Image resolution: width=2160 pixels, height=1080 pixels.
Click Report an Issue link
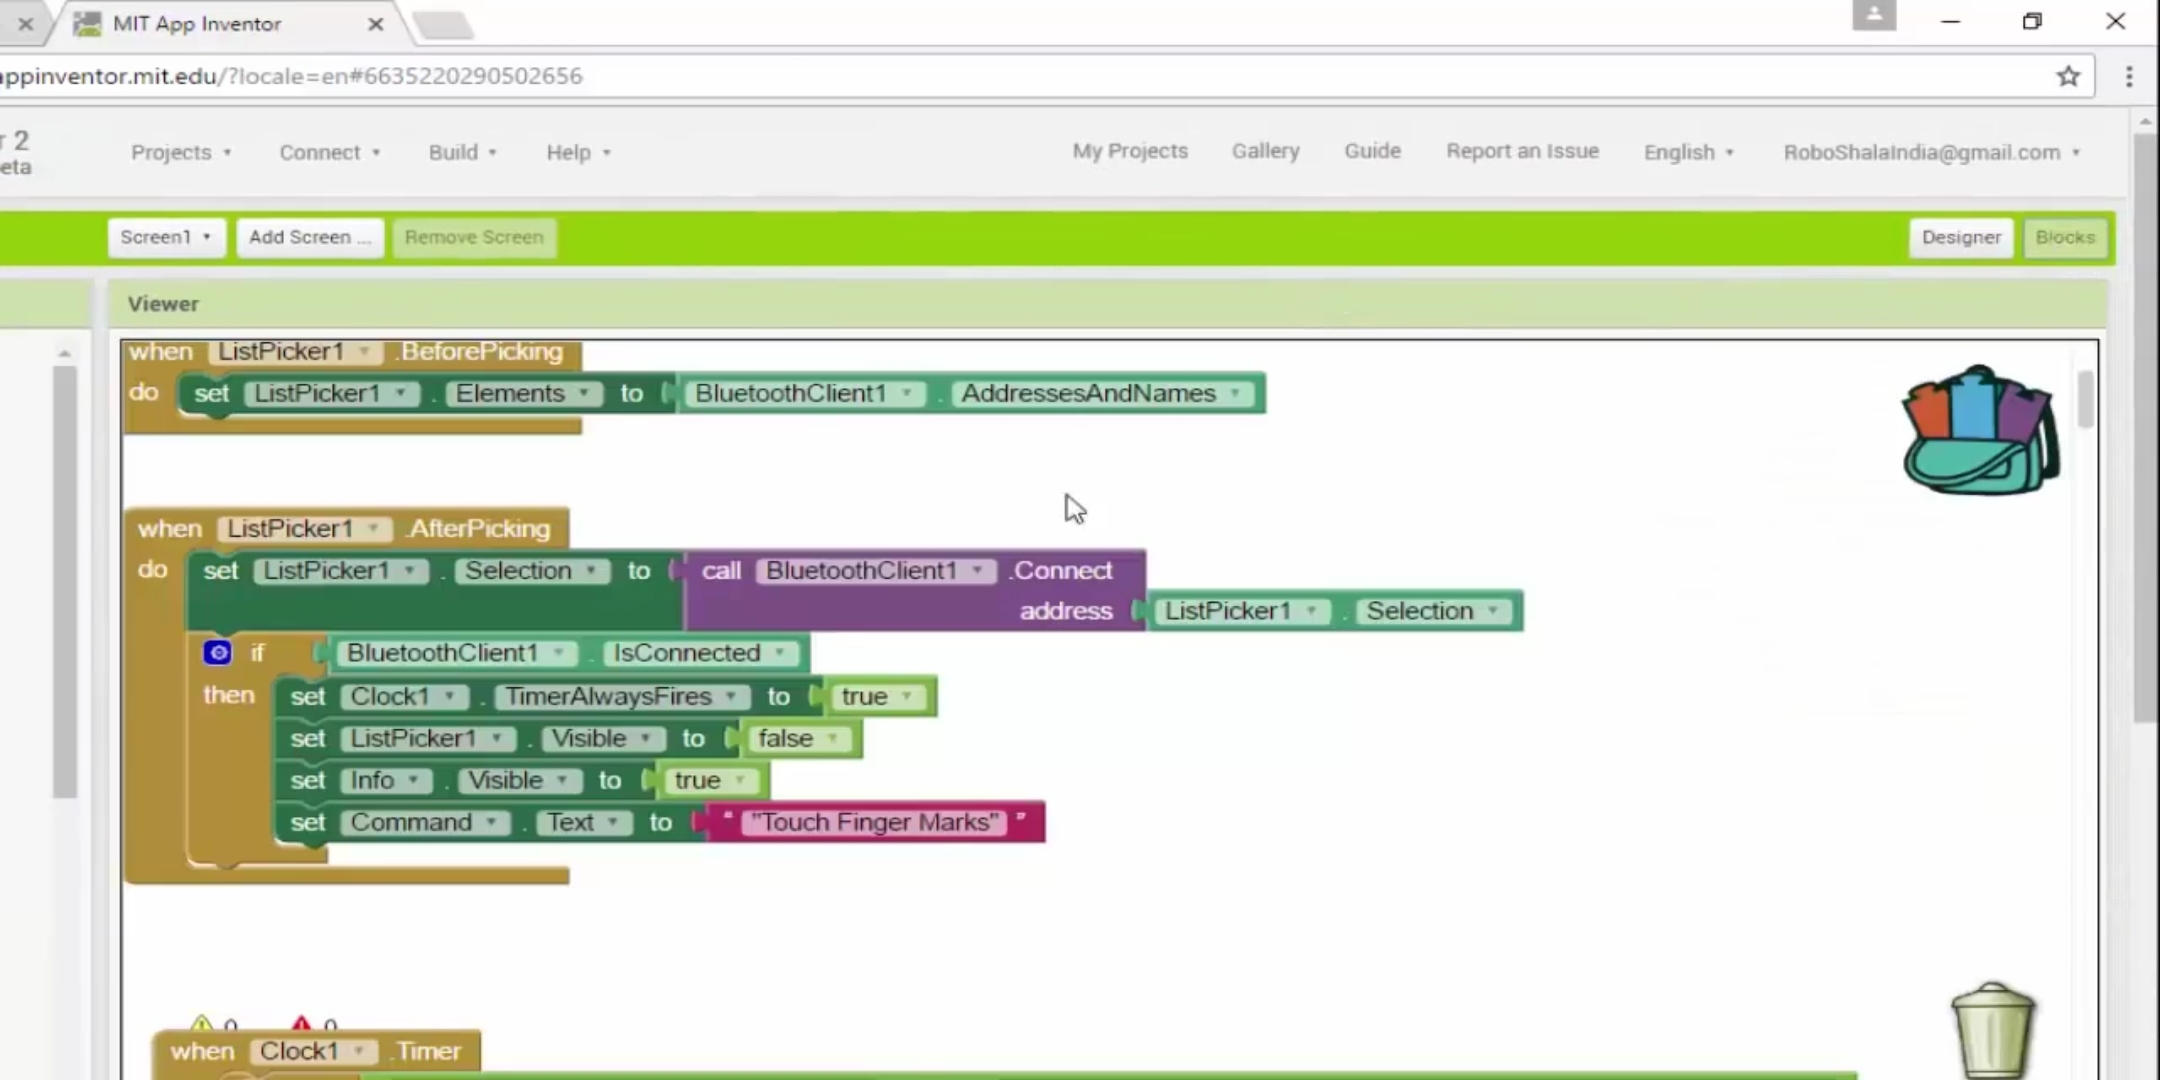[x=1522, y=151]
